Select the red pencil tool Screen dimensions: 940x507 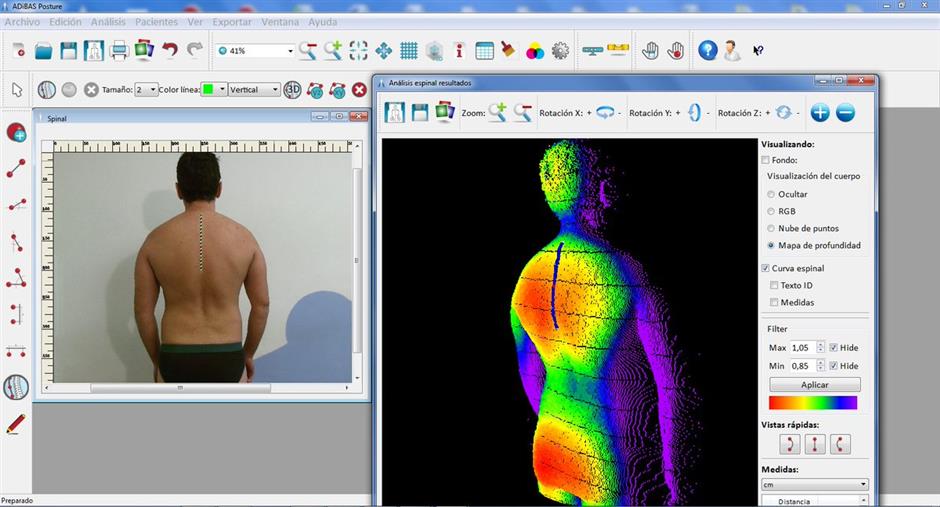click(x=16, y=424)
